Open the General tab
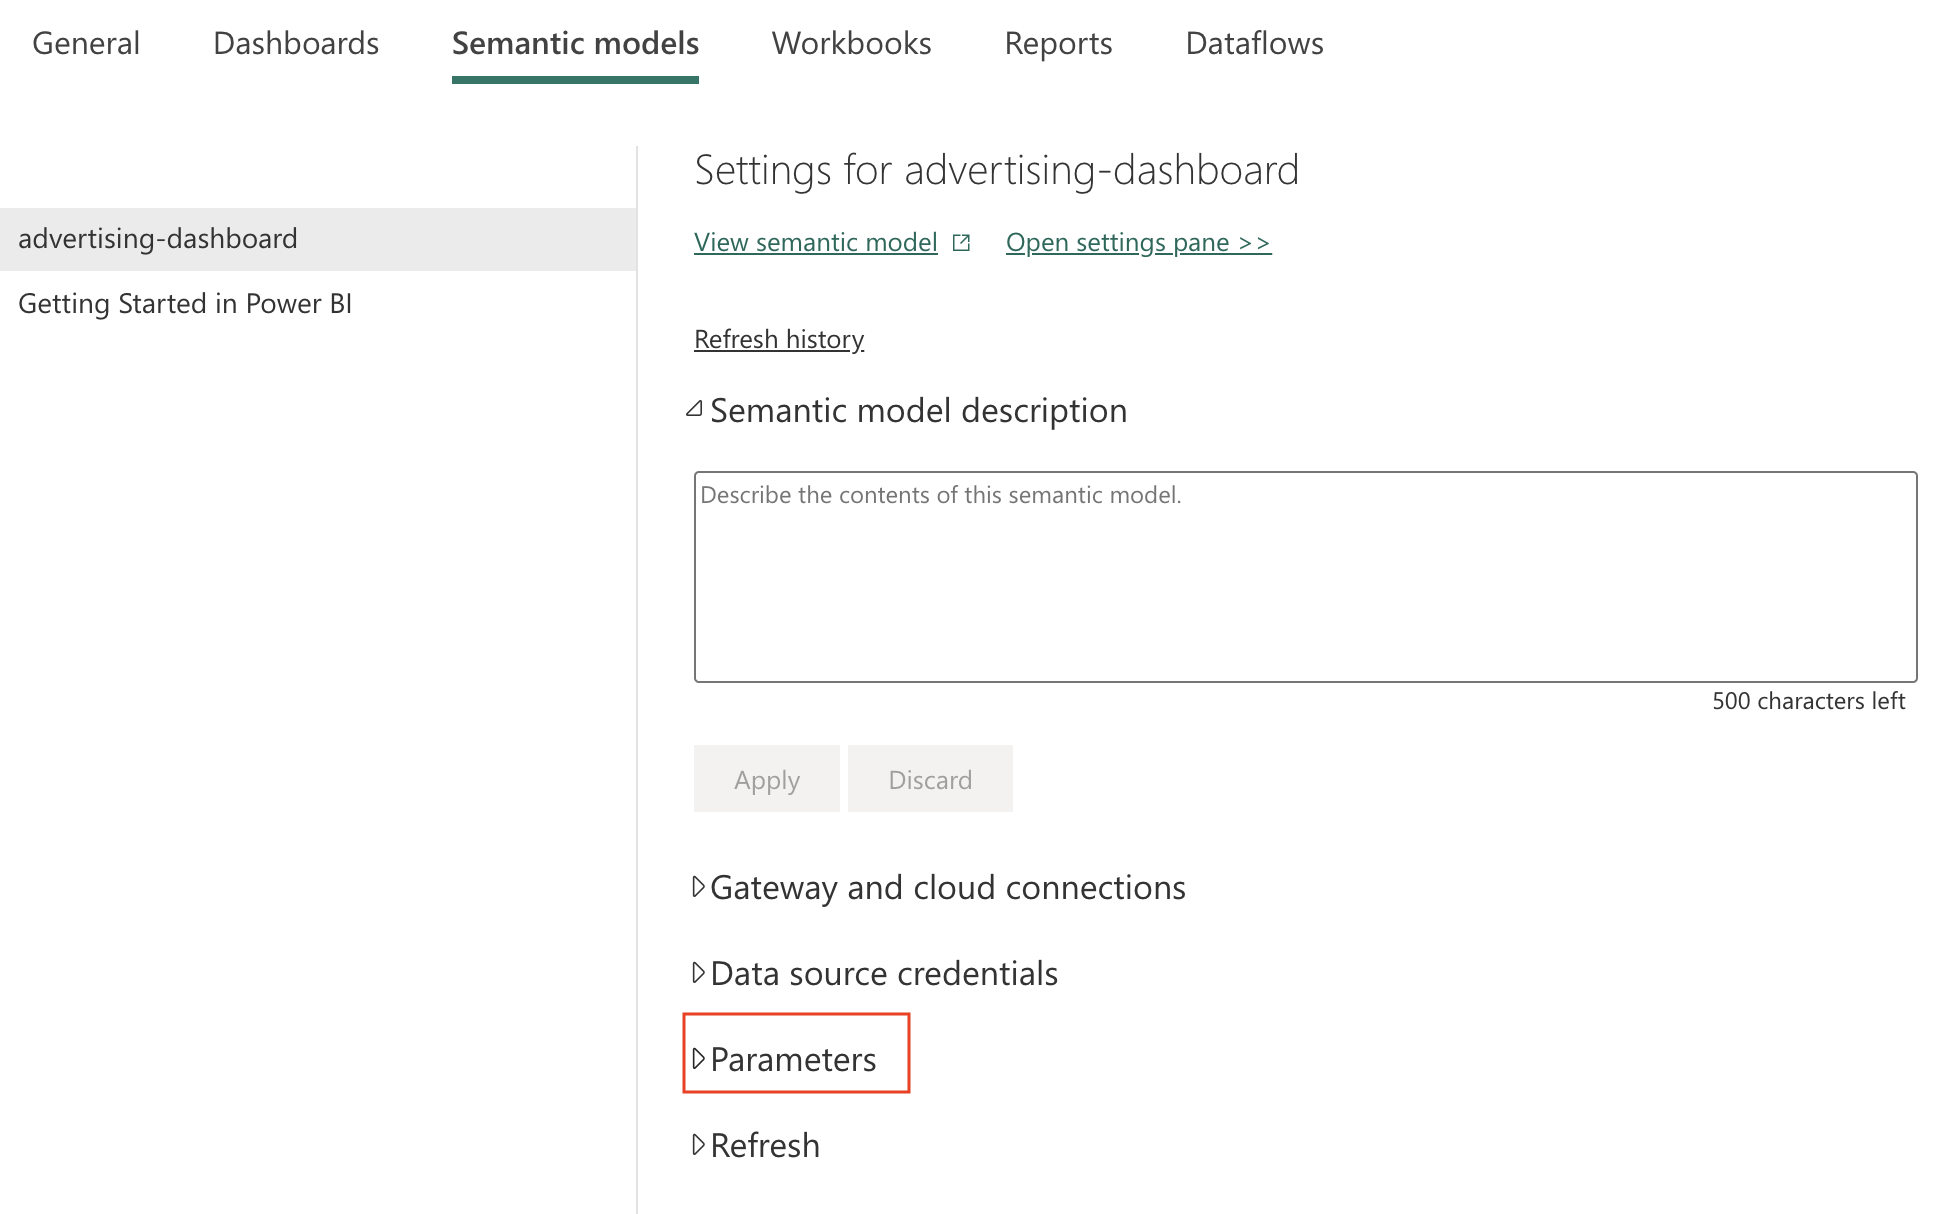 [x=86, y=43]
